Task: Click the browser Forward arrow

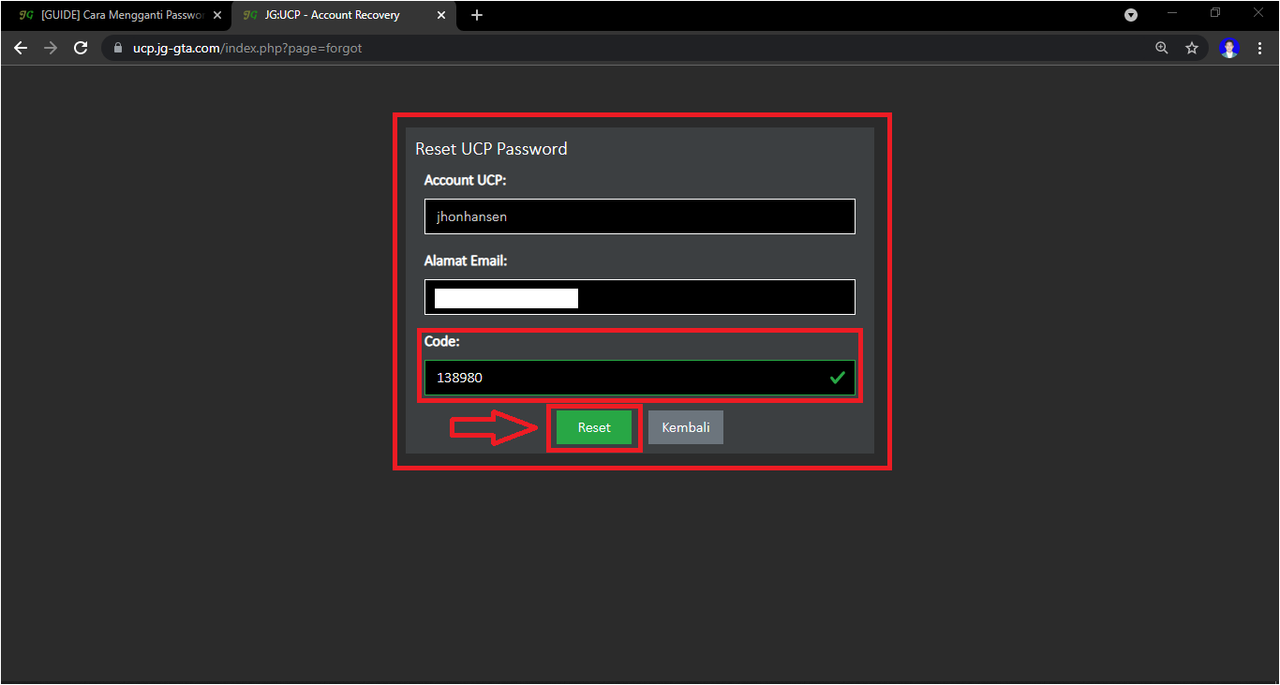Action: [51, 48]
